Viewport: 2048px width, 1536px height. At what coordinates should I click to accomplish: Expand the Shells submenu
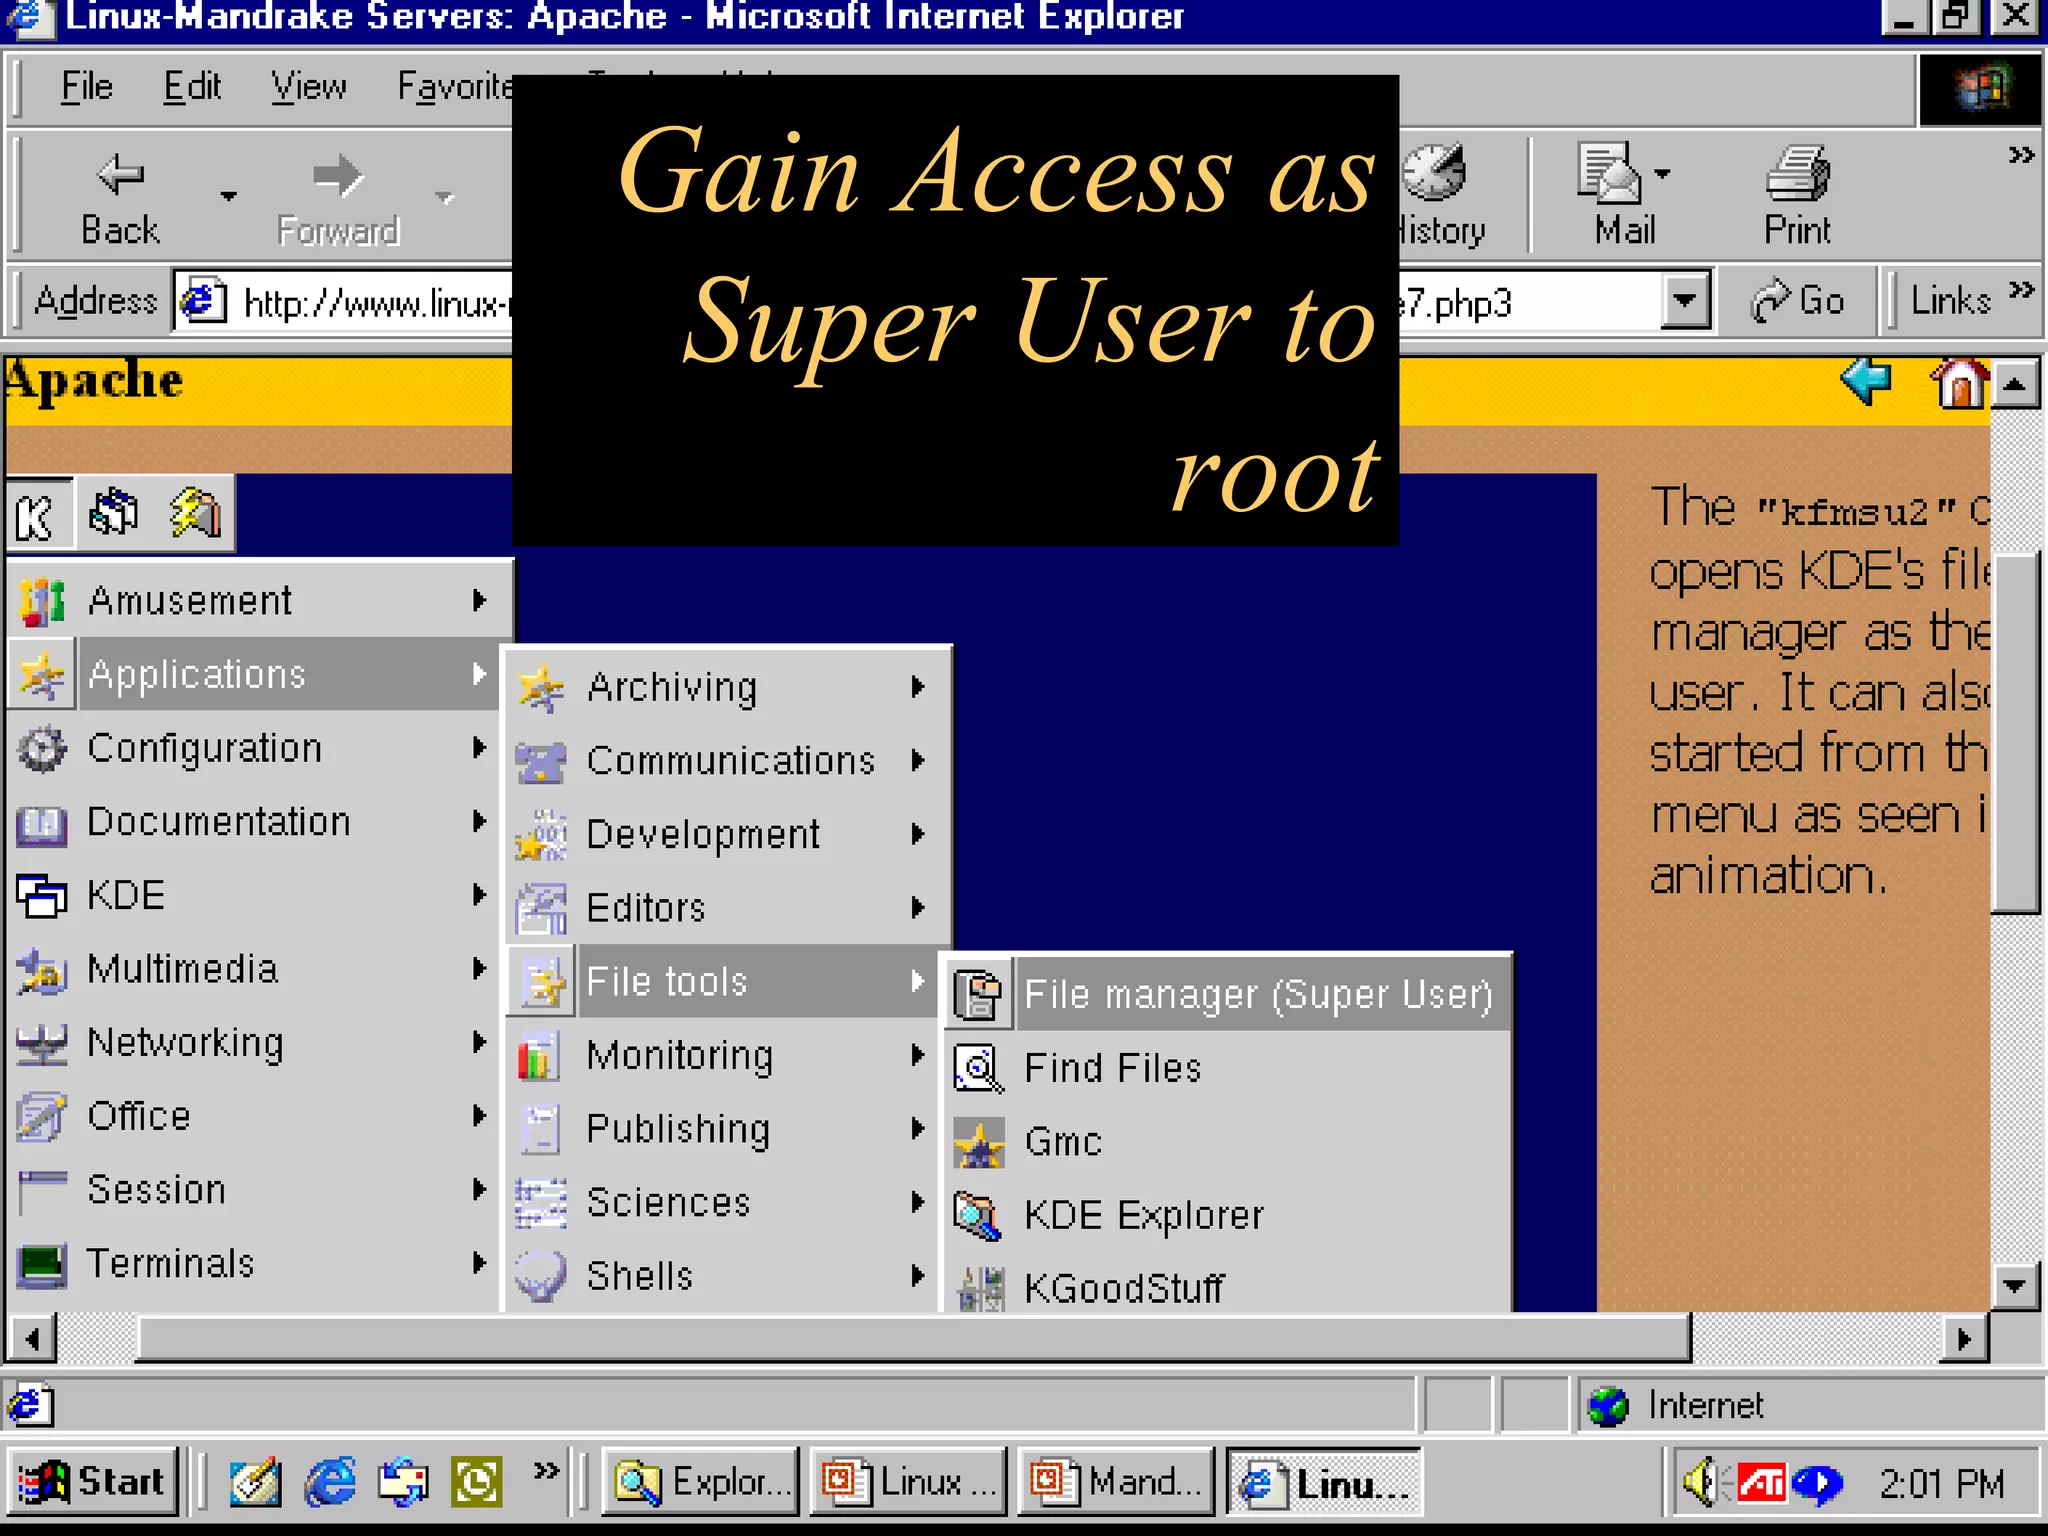click(x=724, y=1276)
